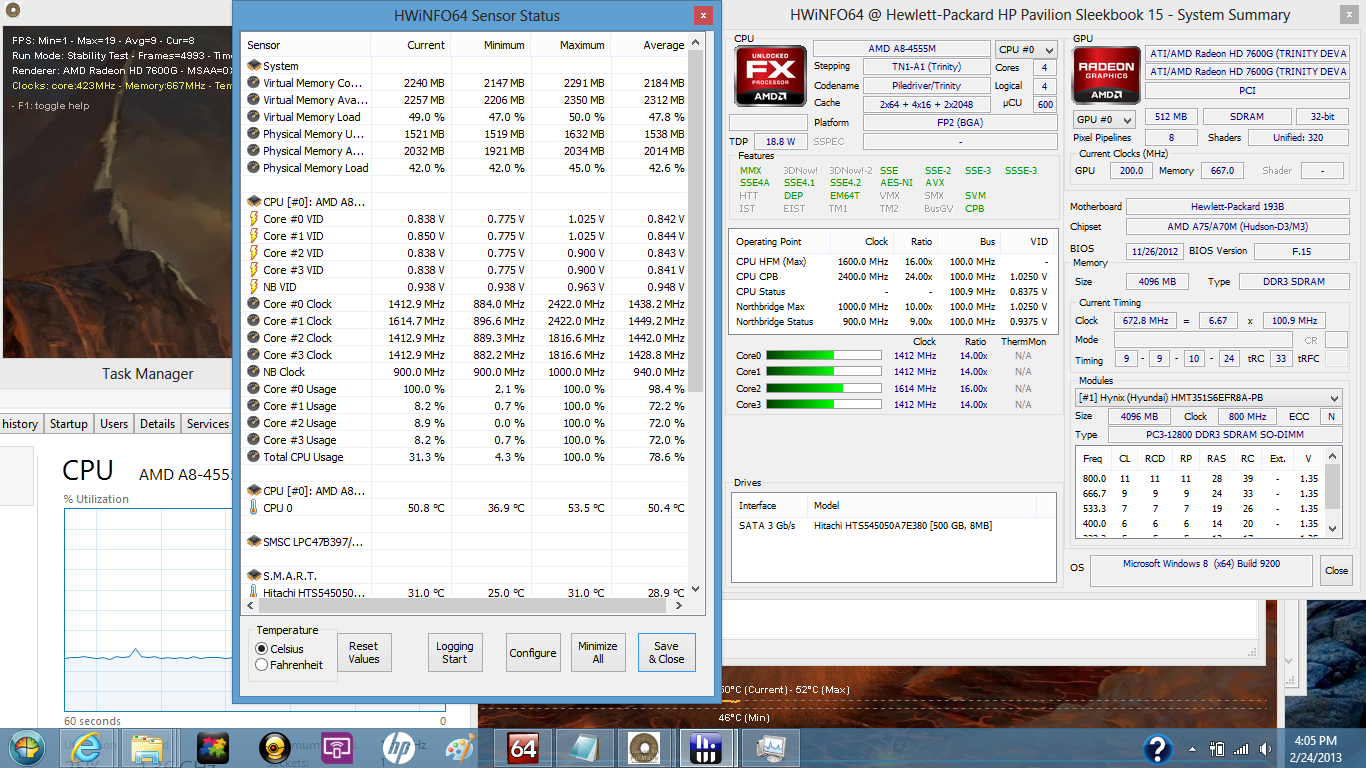1366x768 pixels.
Task: Click the Average column header
Action: [x=650, y=45]
